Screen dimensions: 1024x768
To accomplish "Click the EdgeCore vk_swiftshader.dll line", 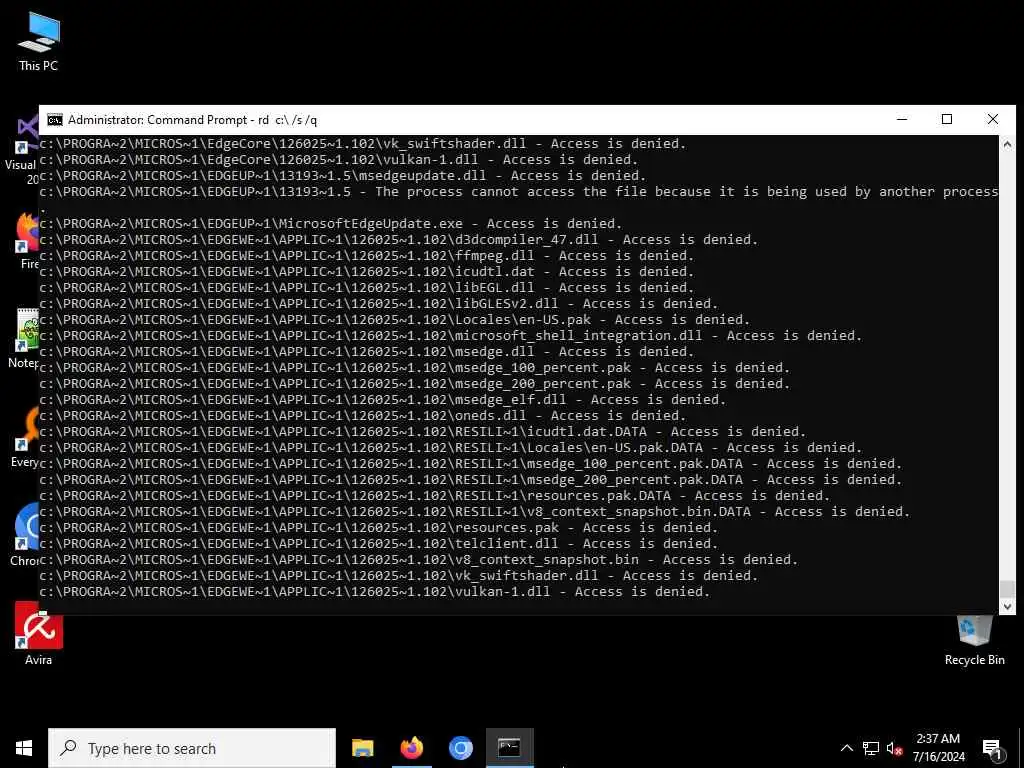I will [x=362, y=144].
